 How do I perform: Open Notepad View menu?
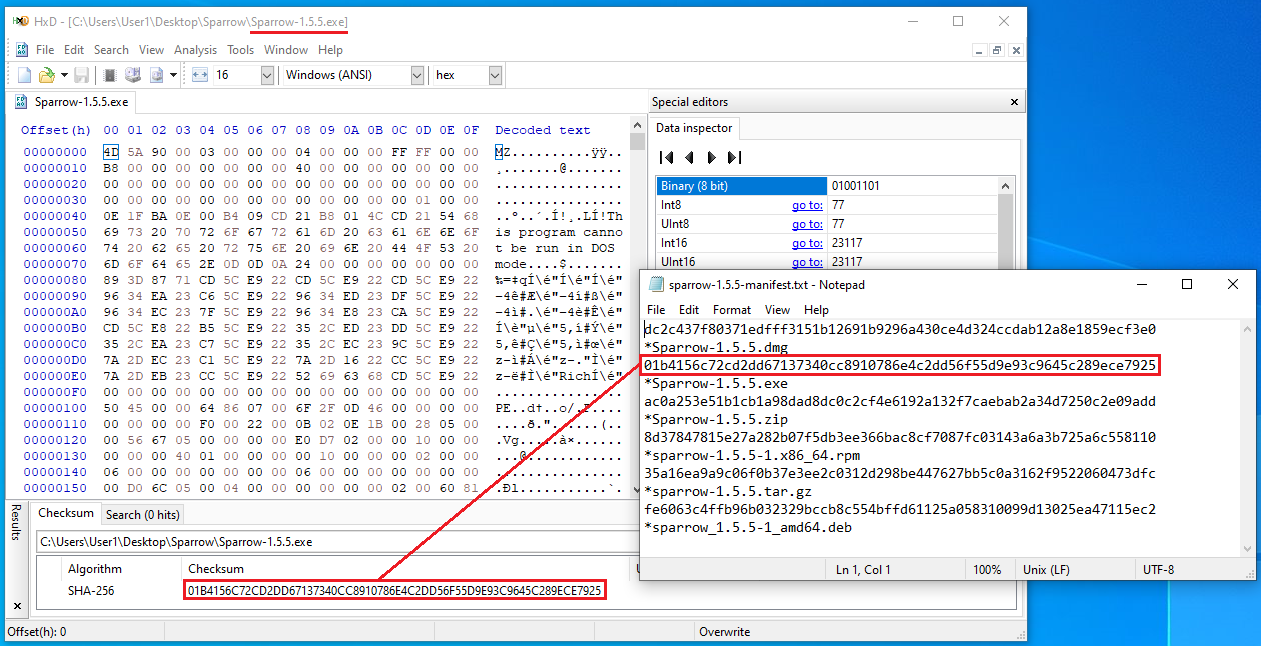[778, 310]
